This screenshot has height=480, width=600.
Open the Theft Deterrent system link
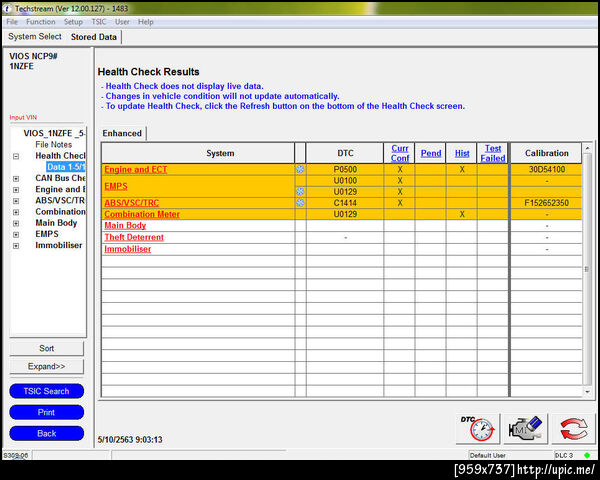pyautogui.click(x=134, y=237)
